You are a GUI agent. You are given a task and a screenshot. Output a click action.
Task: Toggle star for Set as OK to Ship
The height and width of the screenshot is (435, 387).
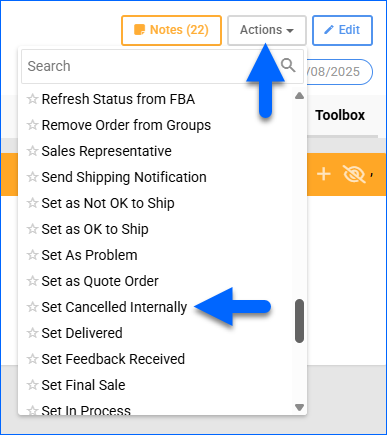[32, 229]
